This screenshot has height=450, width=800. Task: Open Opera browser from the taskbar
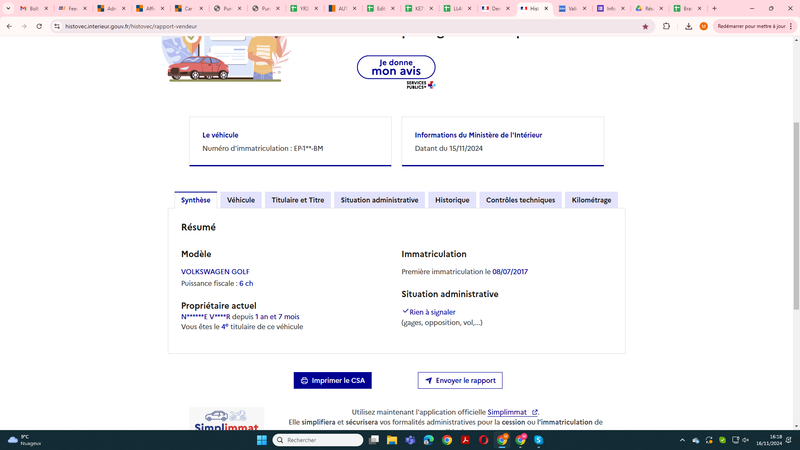click(484, 440)
